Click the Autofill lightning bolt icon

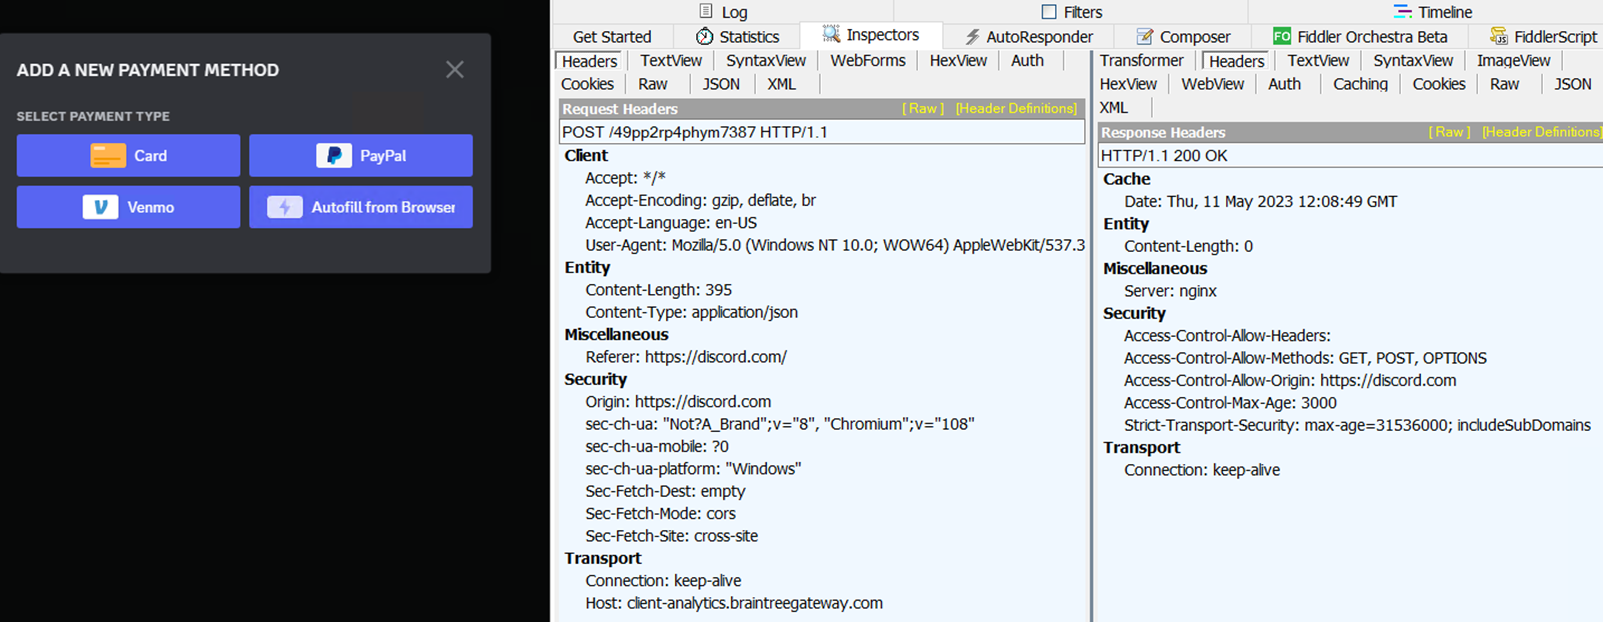[285, 207]
